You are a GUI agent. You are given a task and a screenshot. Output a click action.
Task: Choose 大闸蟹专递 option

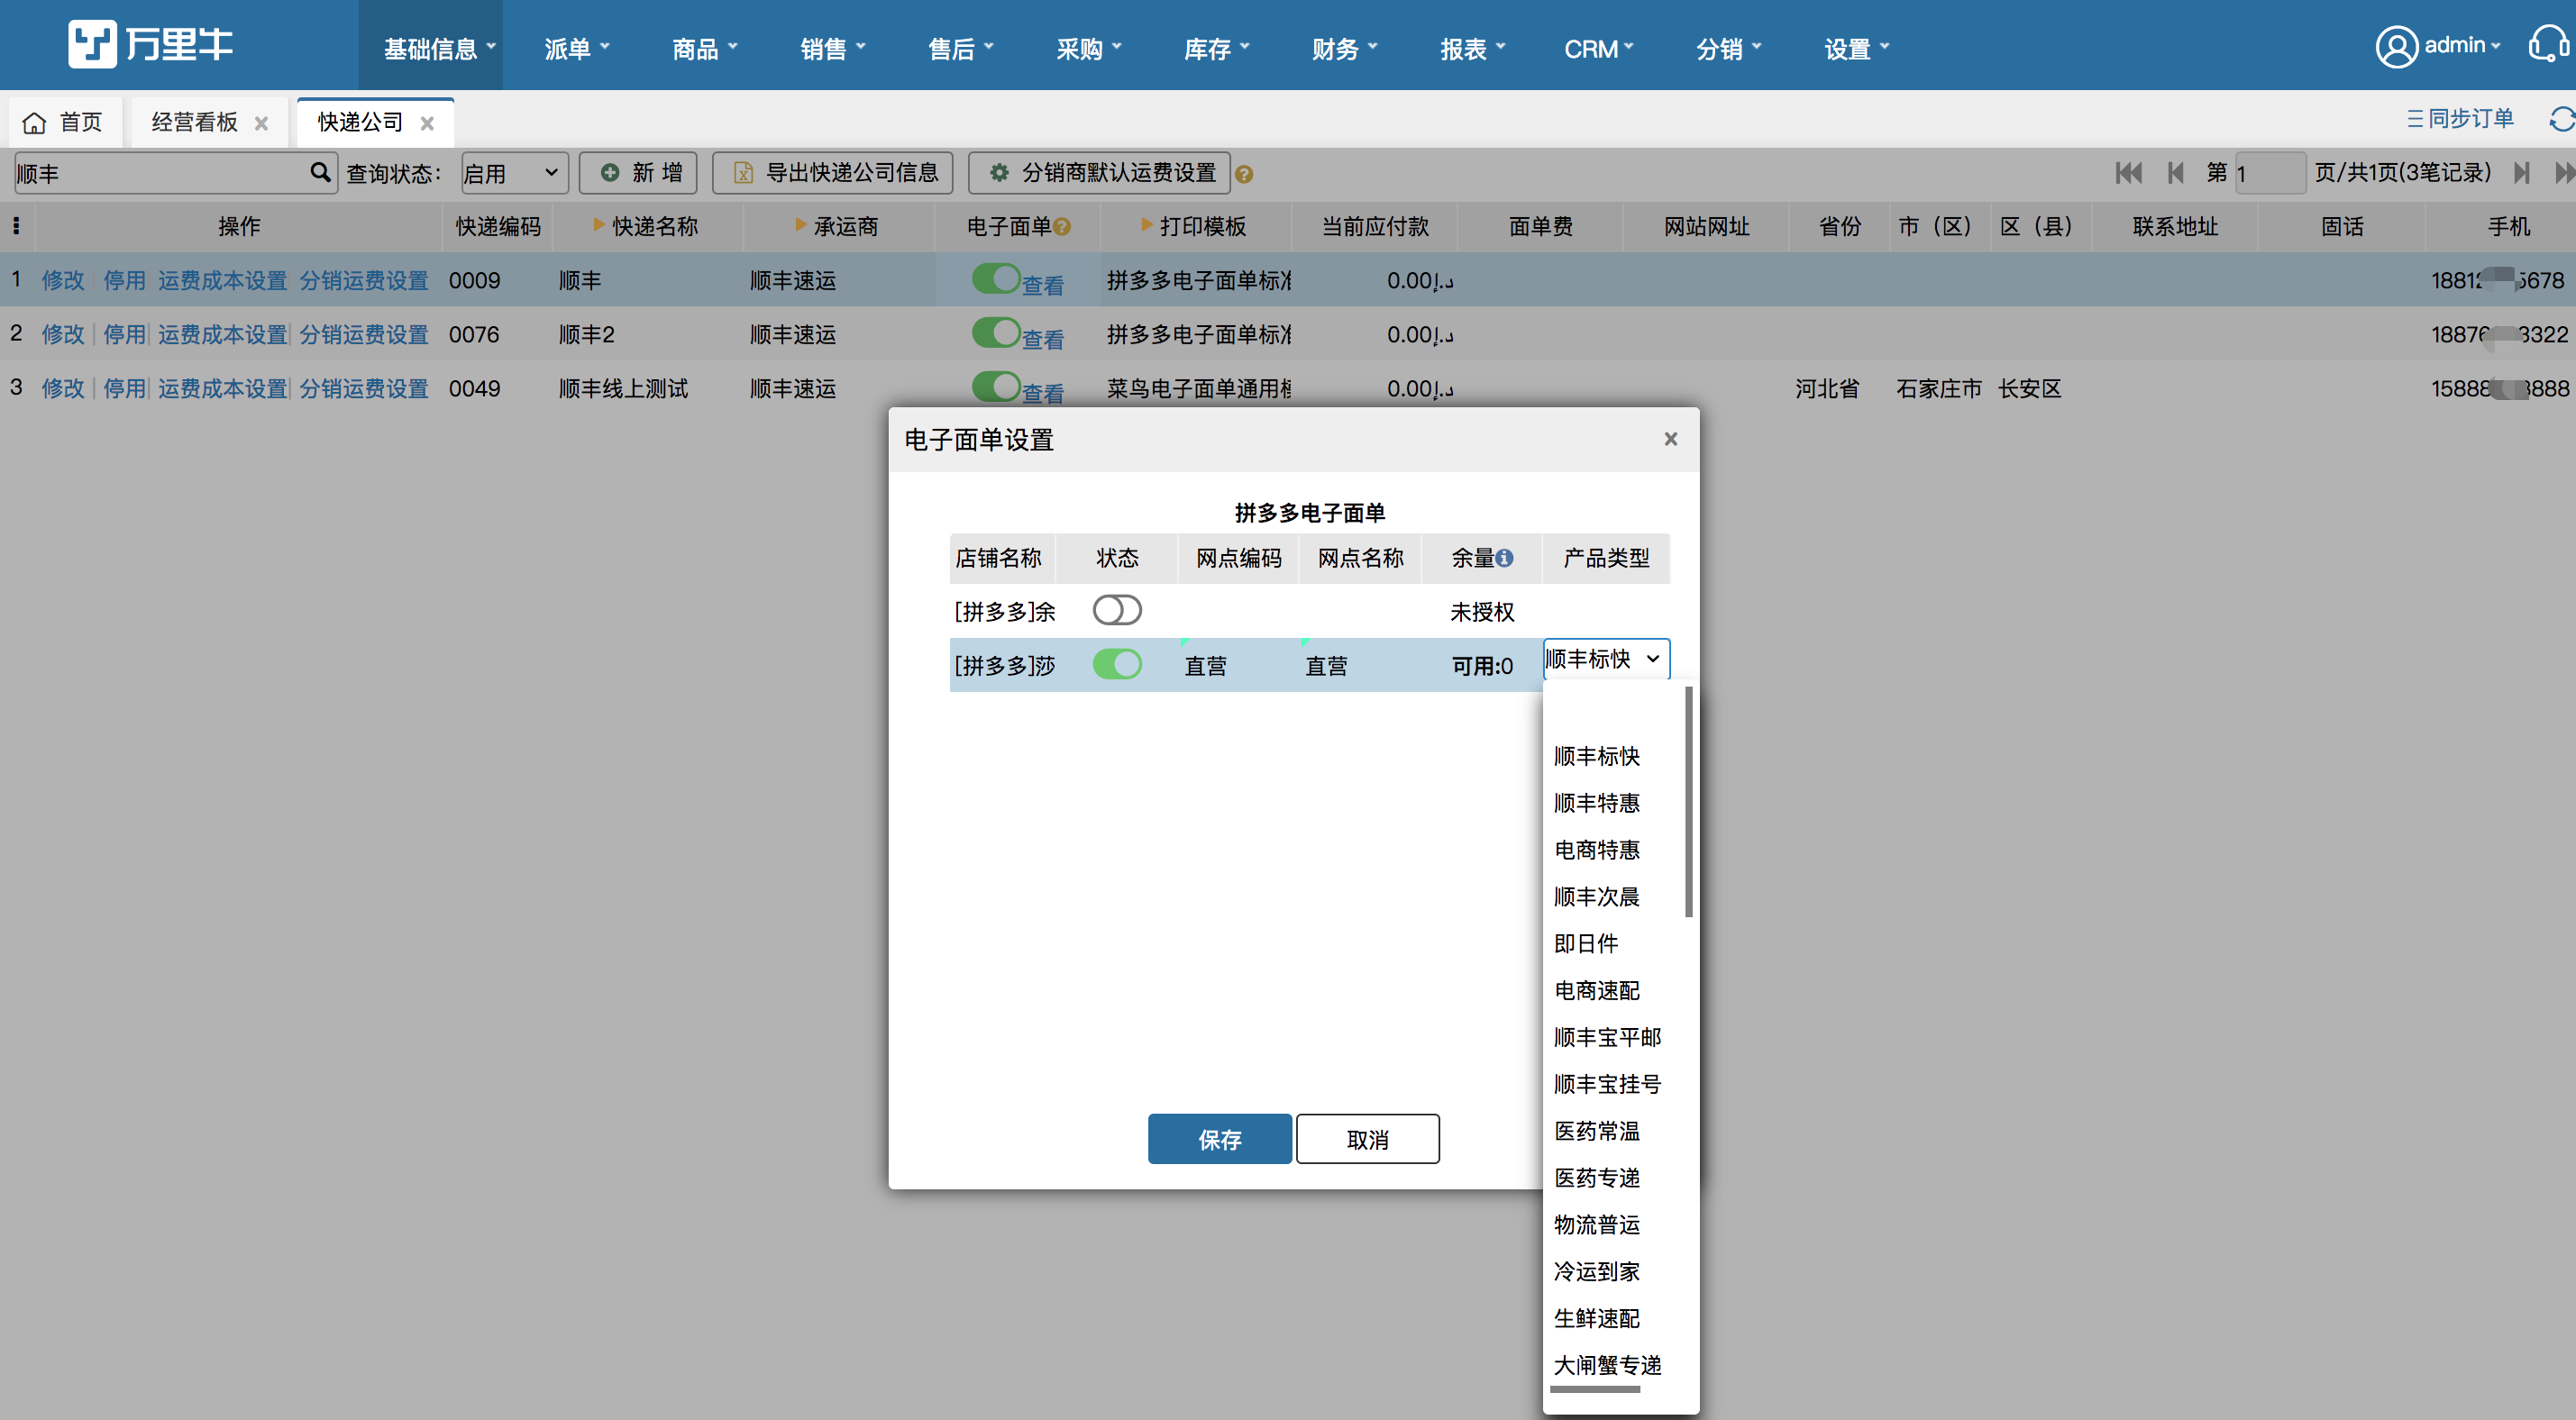(1607, 1365)
